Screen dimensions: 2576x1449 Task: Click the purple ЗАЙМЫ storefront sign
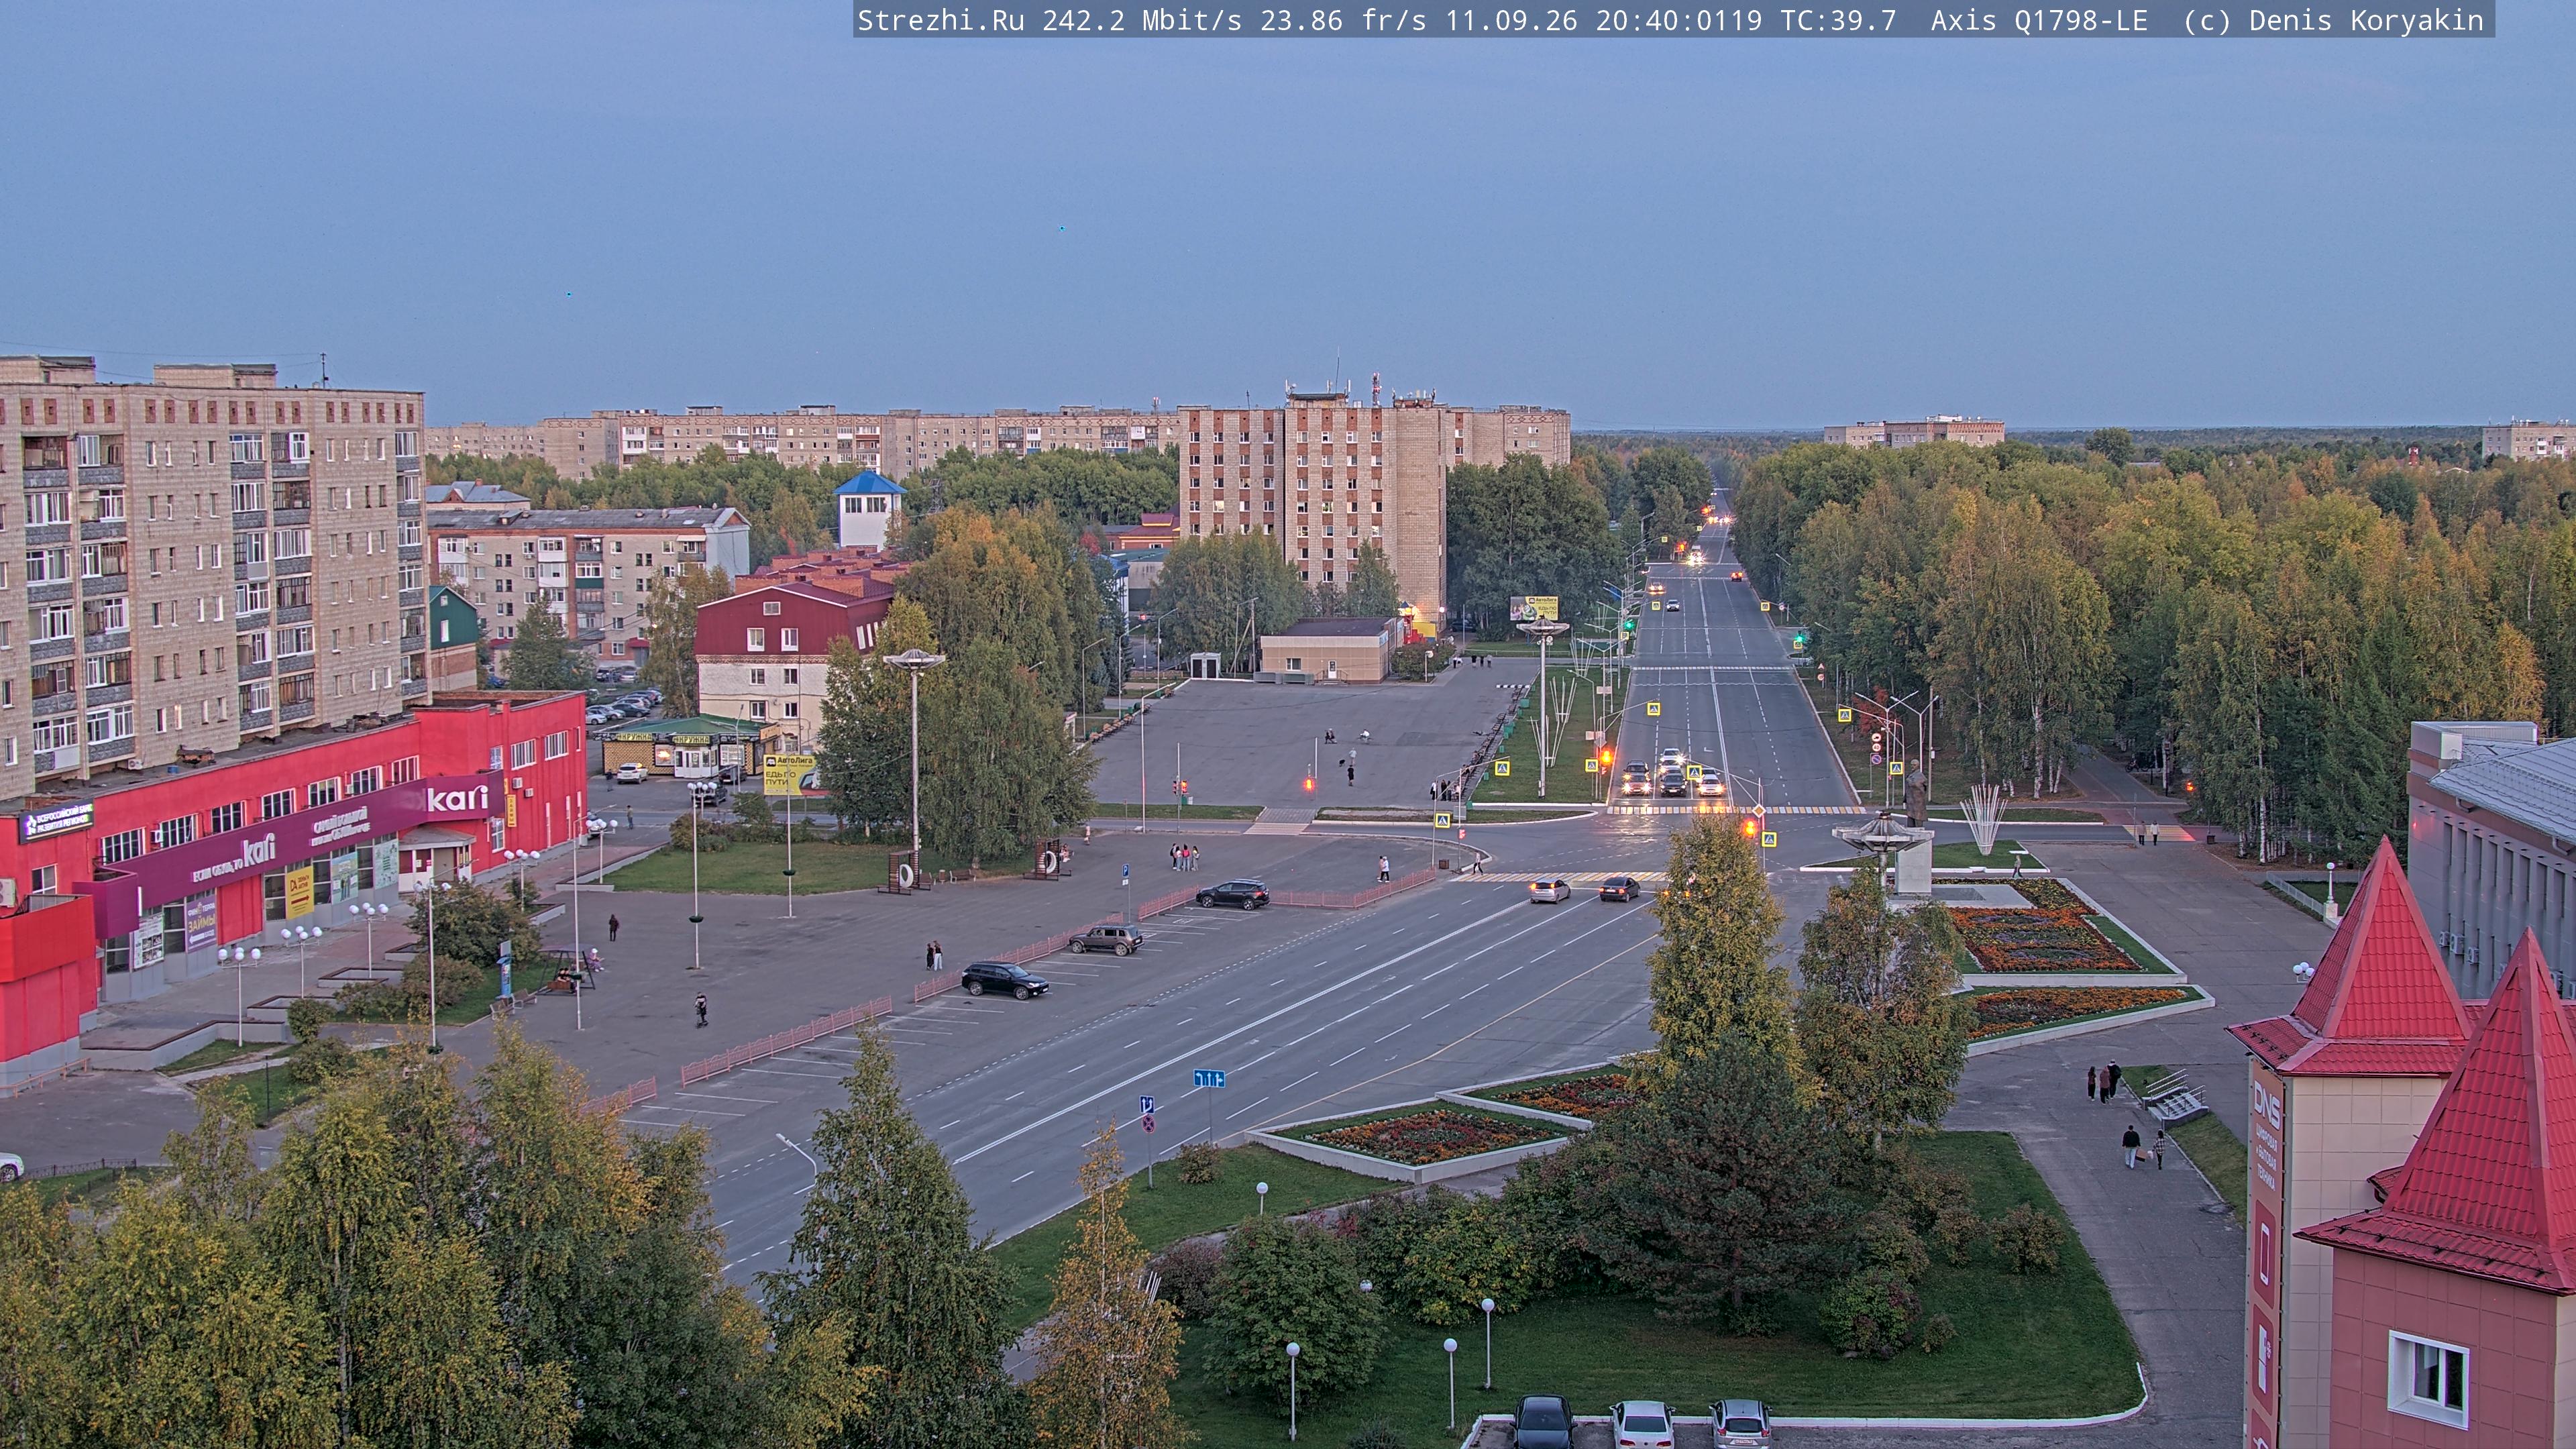click(x=201, y=921)
